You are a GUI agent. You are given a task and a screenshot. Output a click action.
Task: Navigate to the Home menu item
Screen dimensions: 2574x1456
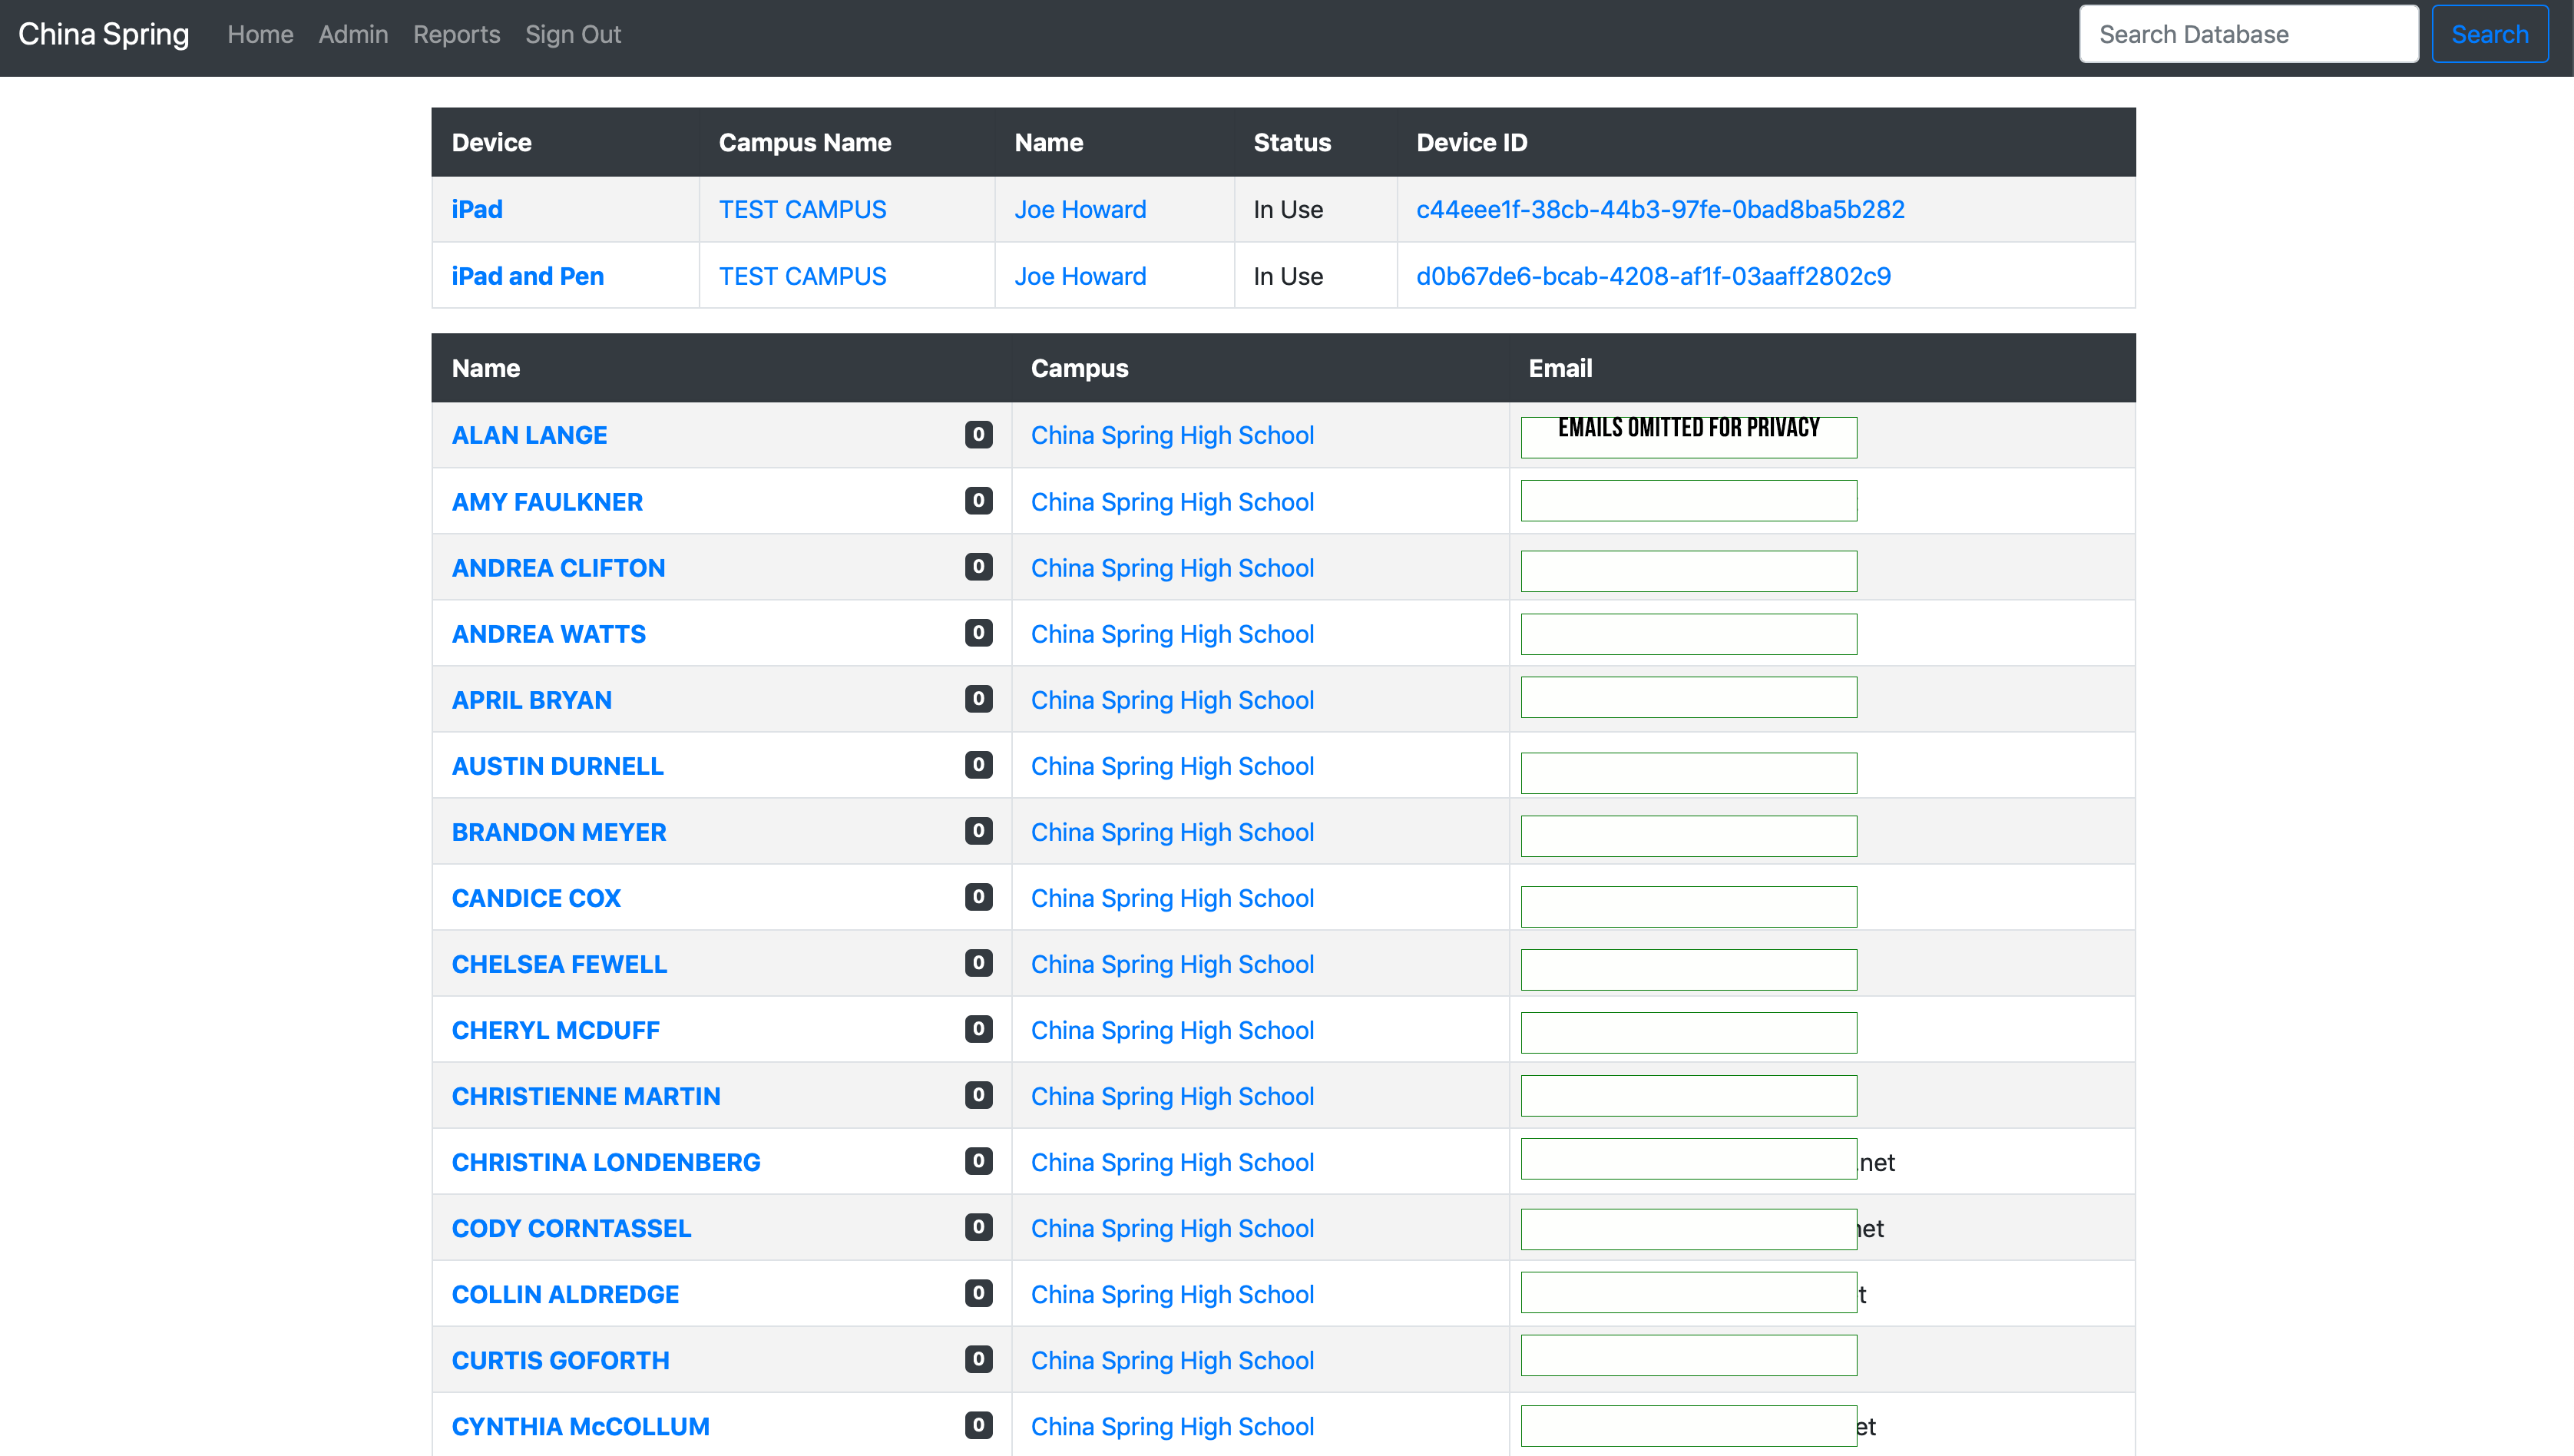(260, 33)
